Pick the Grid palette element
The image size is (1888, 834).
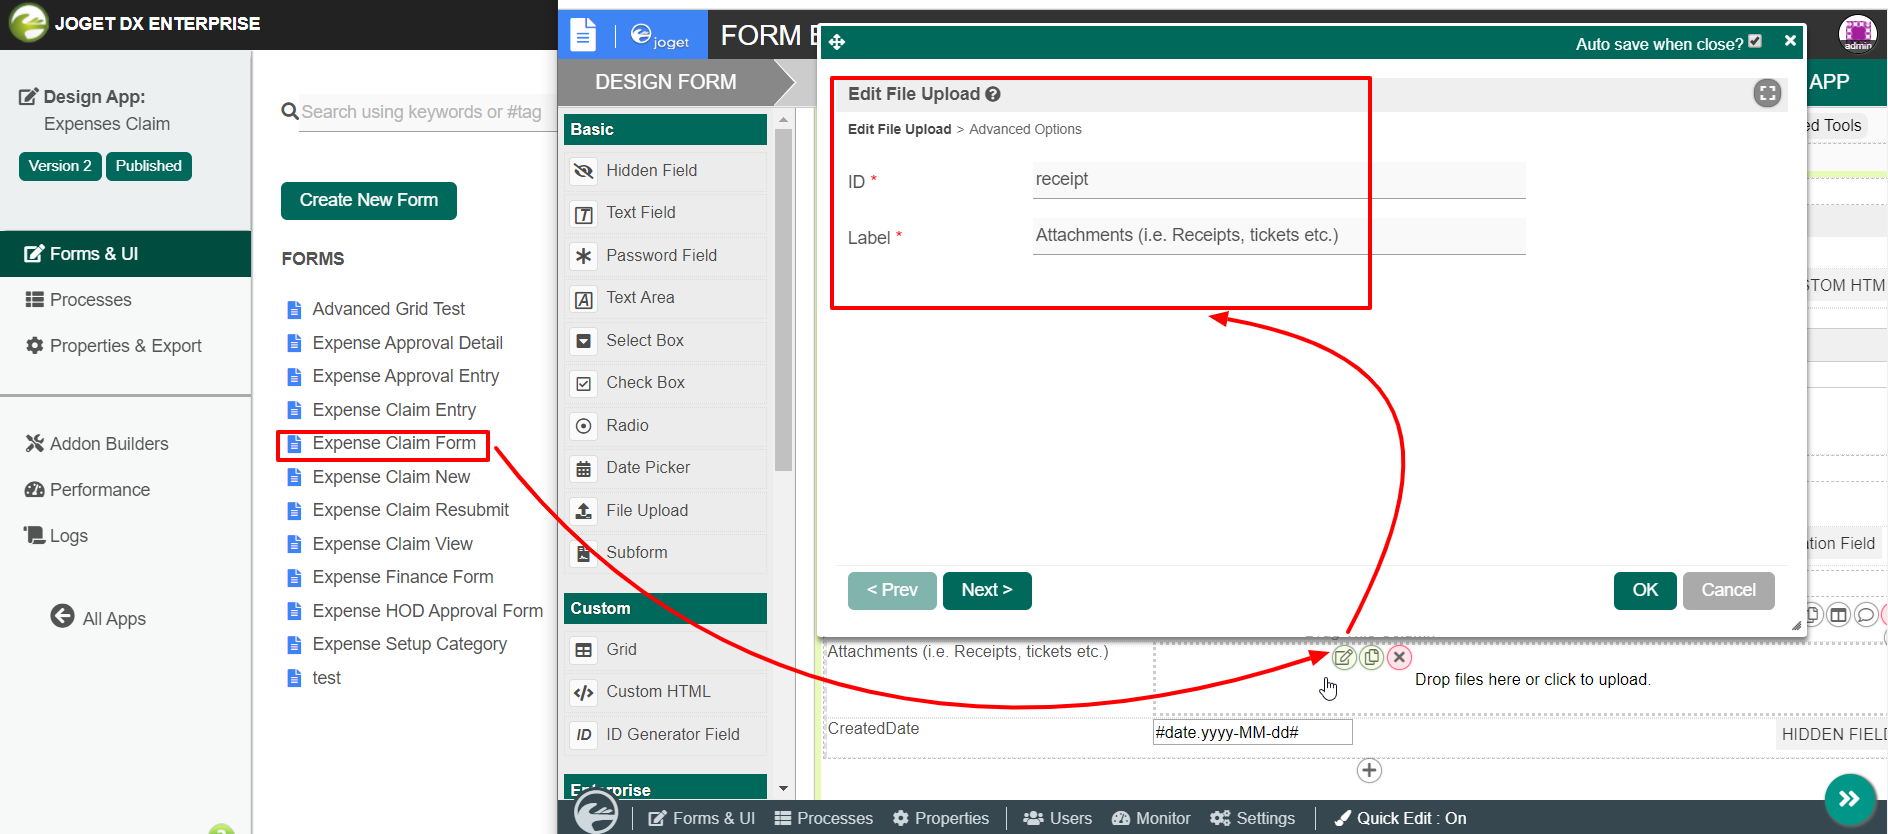(x=666, y=650)
